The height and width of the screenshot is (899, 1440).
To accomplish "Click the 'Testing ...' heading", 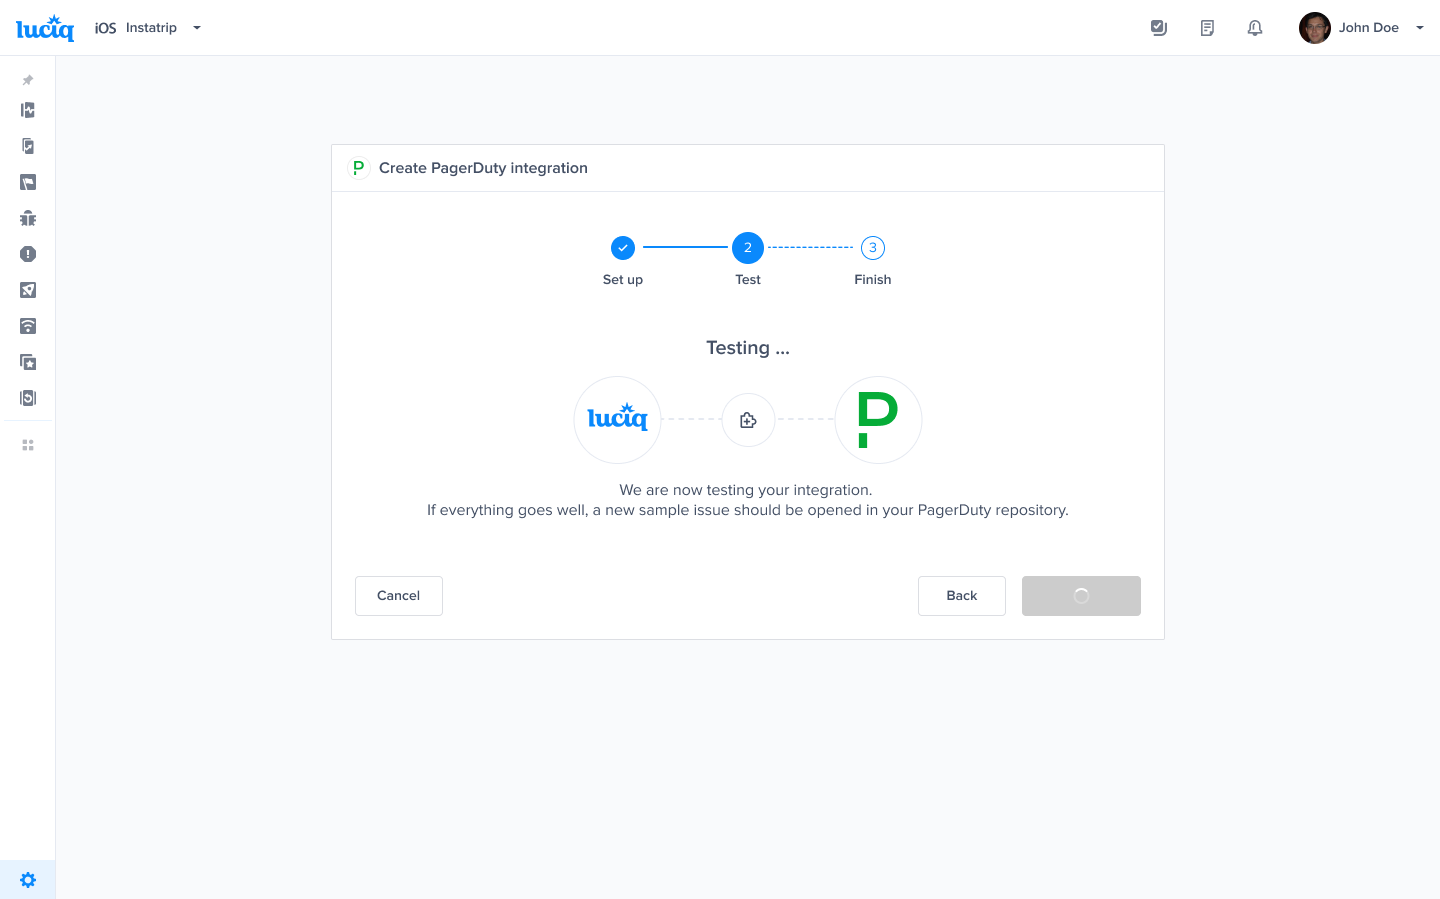I will [748, 348].
